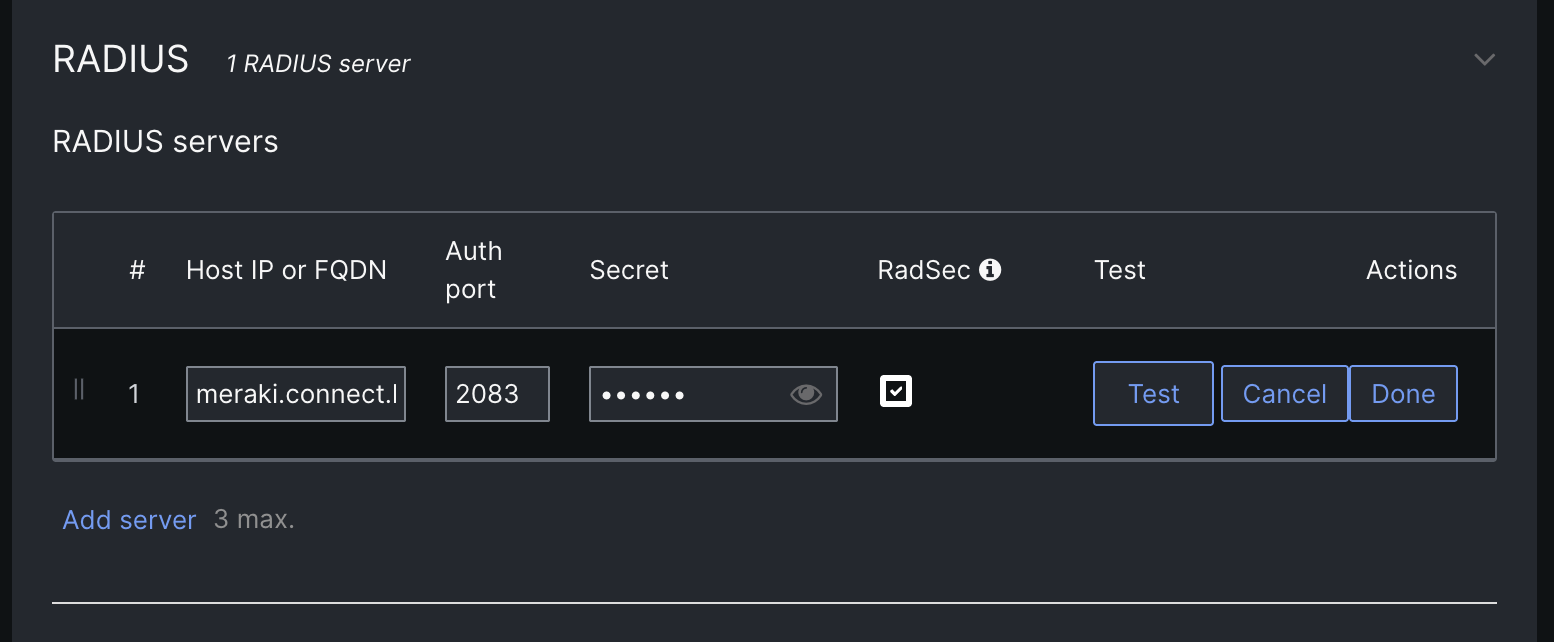Screen dimensions: 1554x642
Task: Uncheck the RadSec checkbox
Action: pyautogui.click(x=896, y=391)
